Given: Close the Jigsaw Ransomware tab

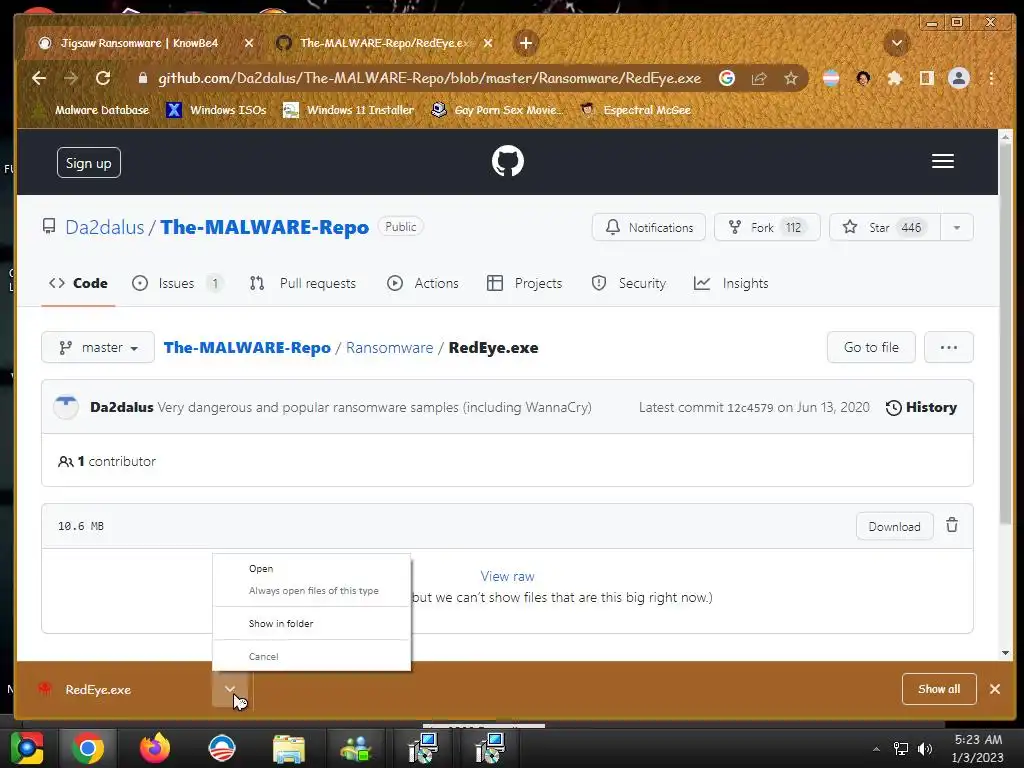Looking at the screenshot, I should [x=249, y=43].
